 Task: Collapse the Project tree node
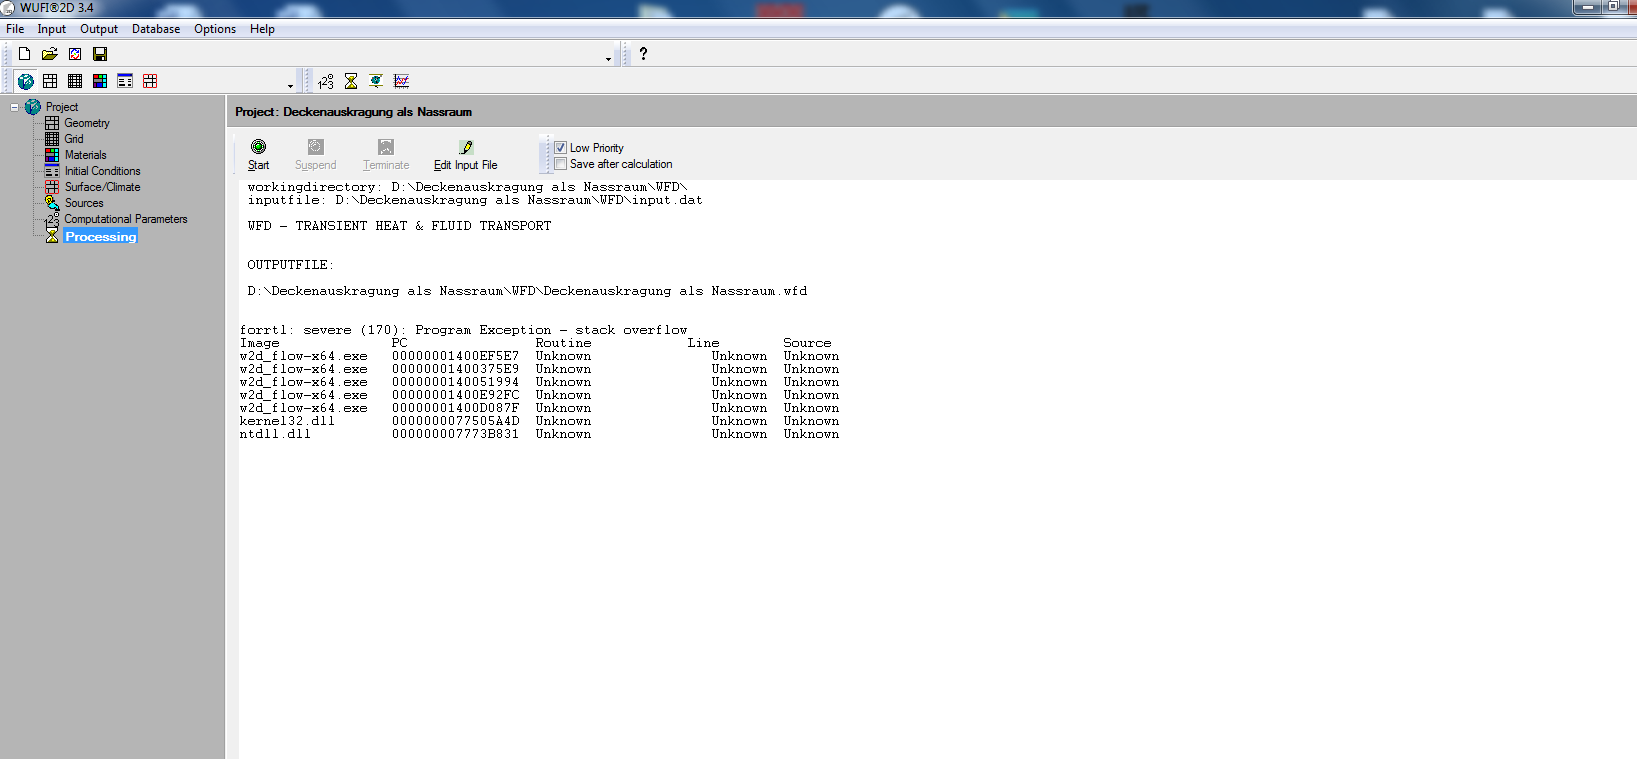15,107
